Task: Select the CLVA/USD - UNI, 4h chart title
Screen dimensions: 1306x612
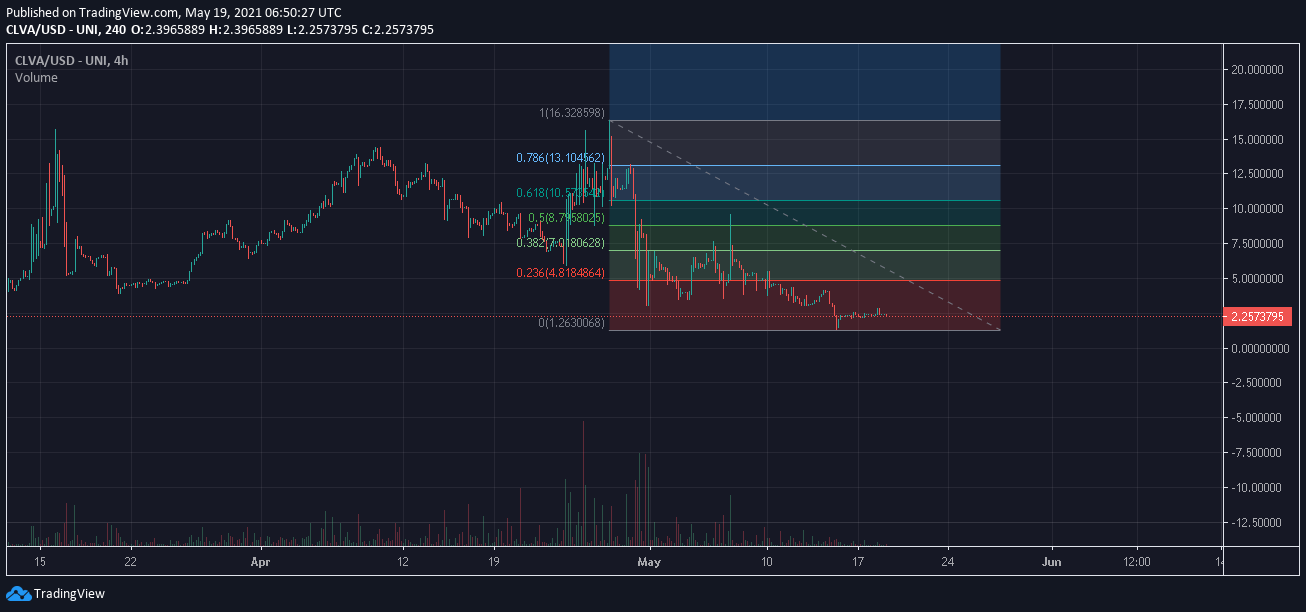Action: (72, 60)
